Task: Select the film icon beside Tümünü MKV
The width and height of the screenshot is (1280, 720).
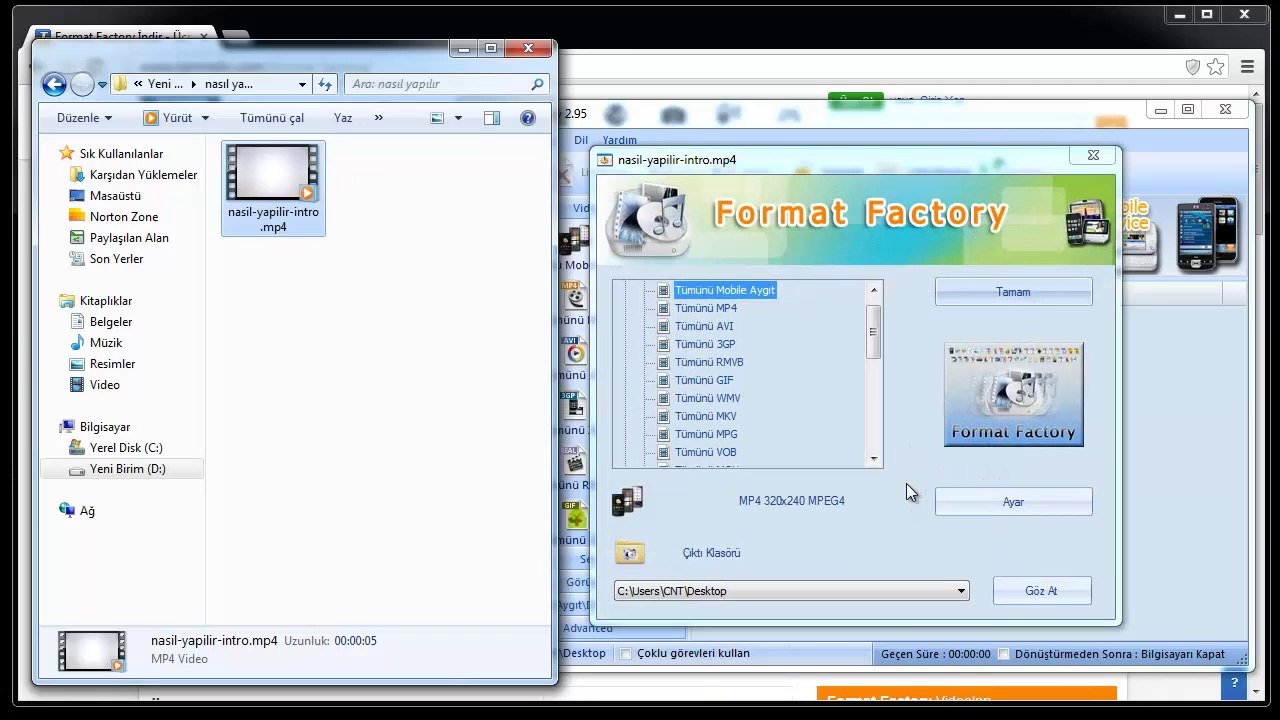Action: (663, 416)
